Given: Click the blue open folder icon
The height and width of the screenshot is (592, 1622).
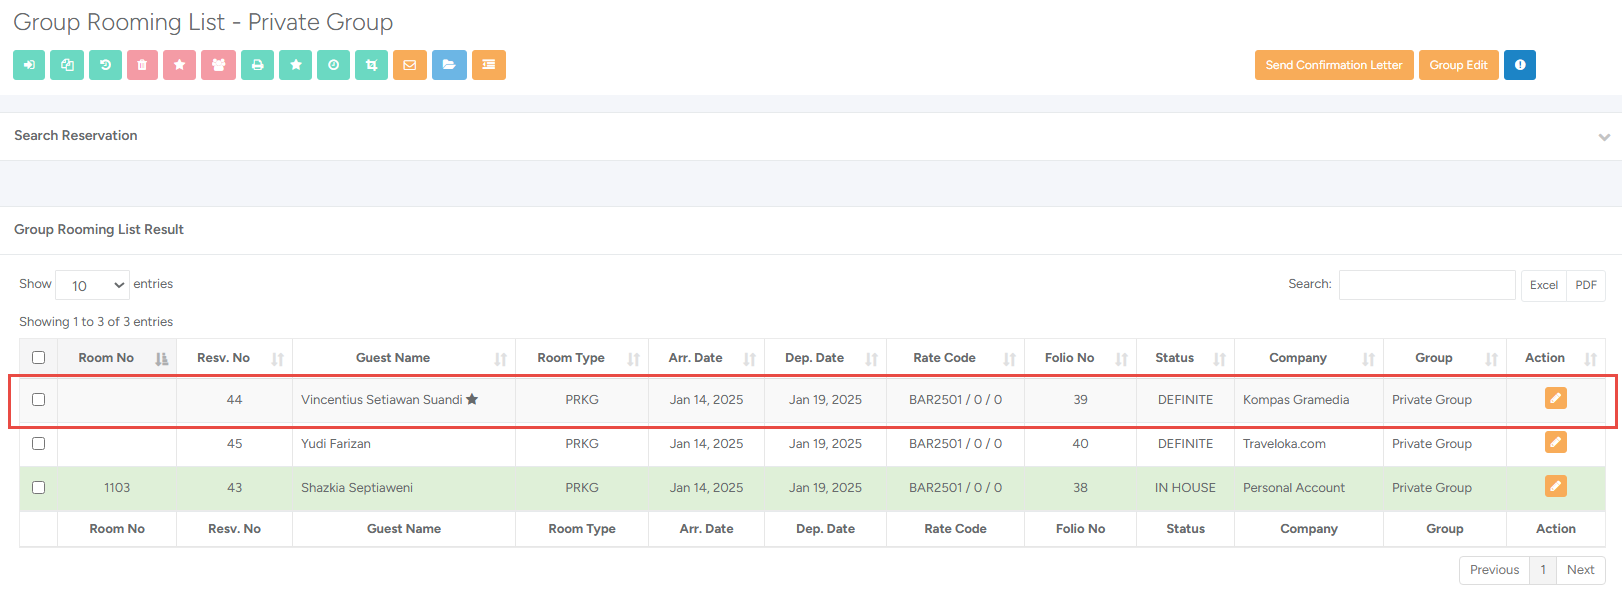Looking at the screenshot, I should tap(449, 65).
